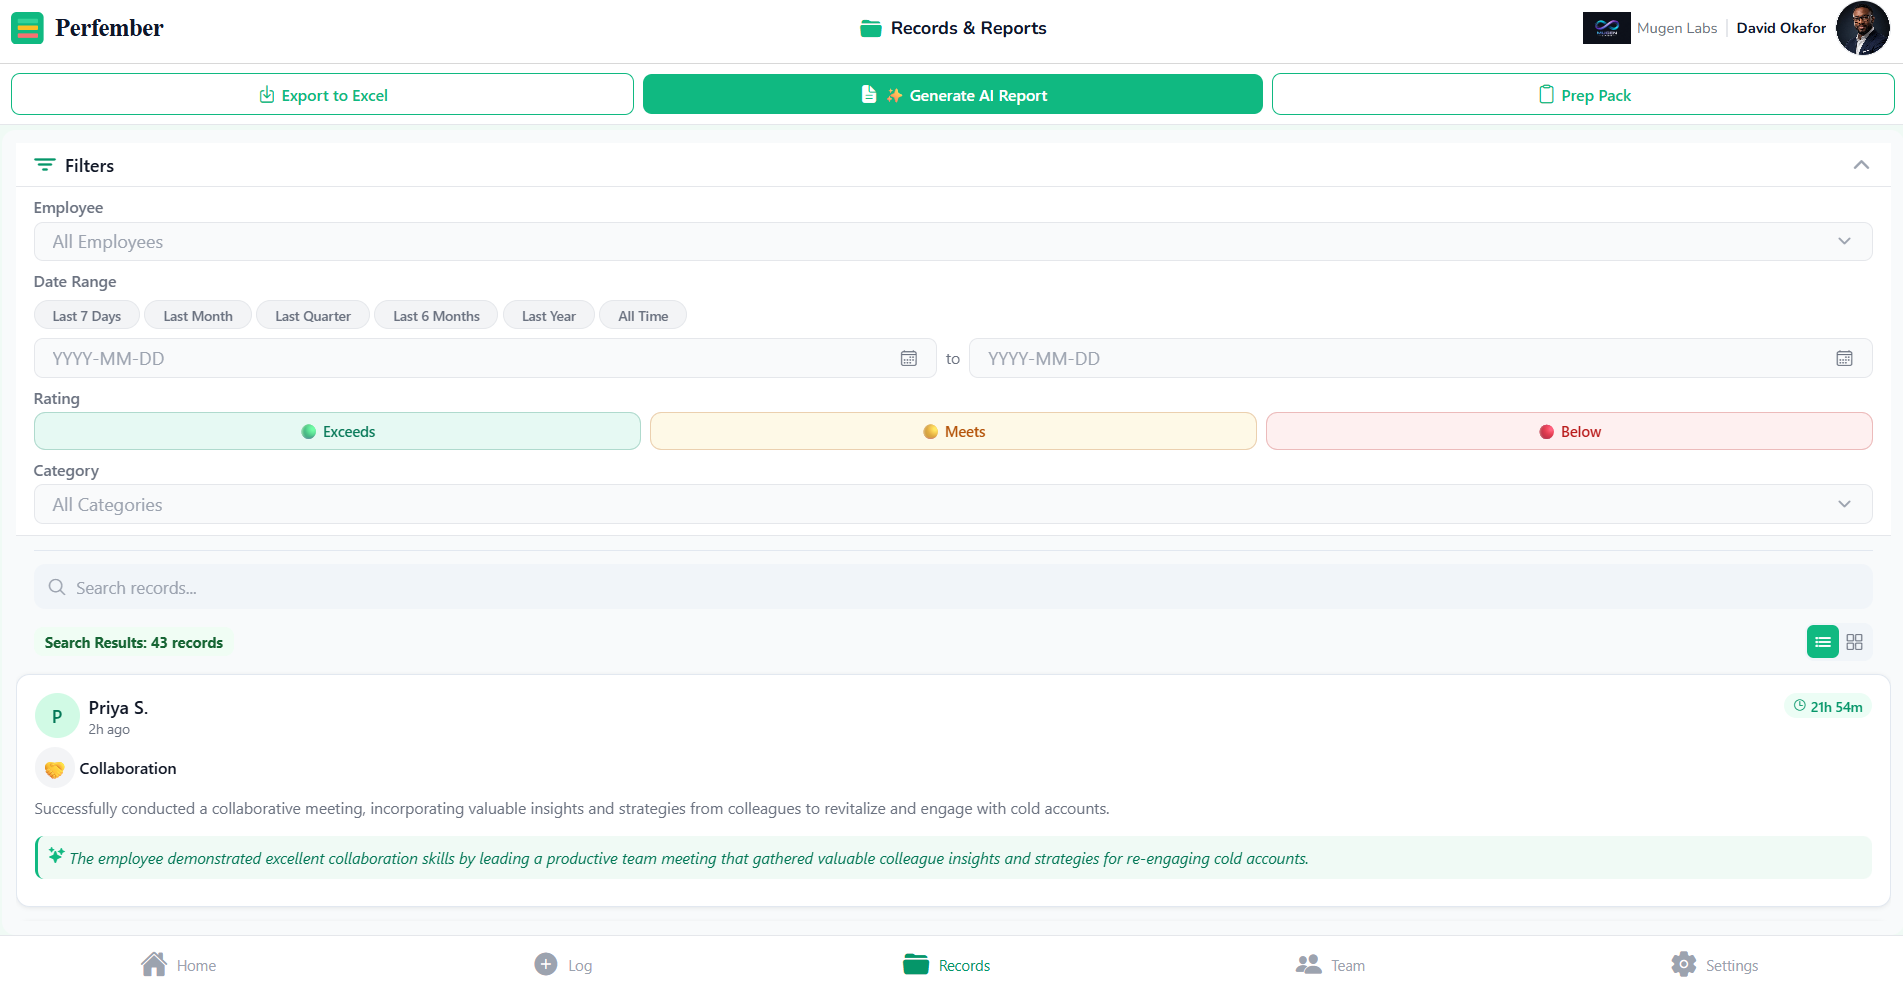
Task: Toggle the Exceeds rating filter
Action: [337, 431]
